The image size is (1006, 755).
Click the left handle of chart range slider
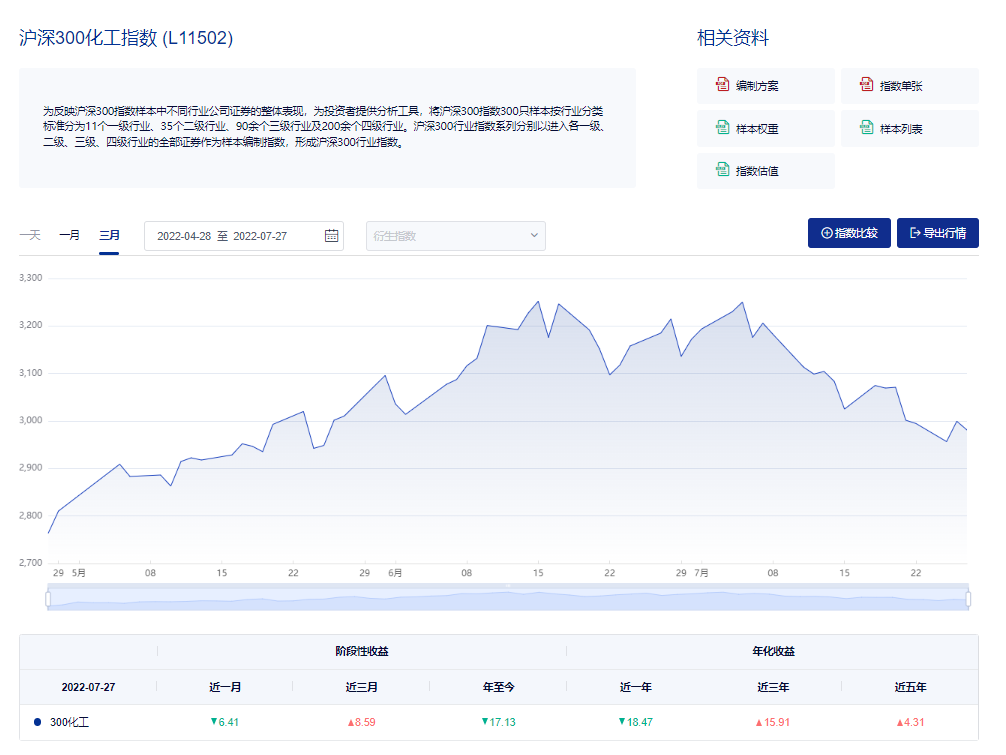pos(48,599)
